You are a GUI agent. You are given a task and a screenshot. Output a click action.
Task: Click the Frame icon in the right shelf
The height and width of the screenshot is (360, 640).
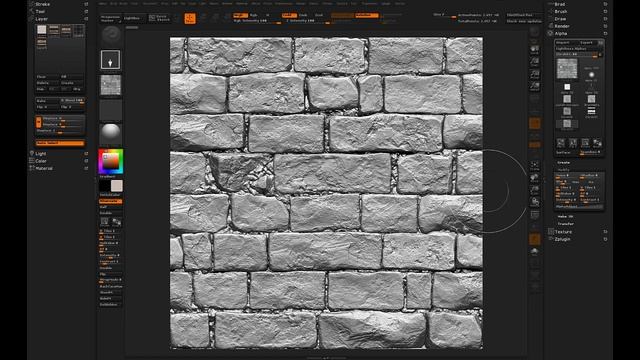(535, 165)
